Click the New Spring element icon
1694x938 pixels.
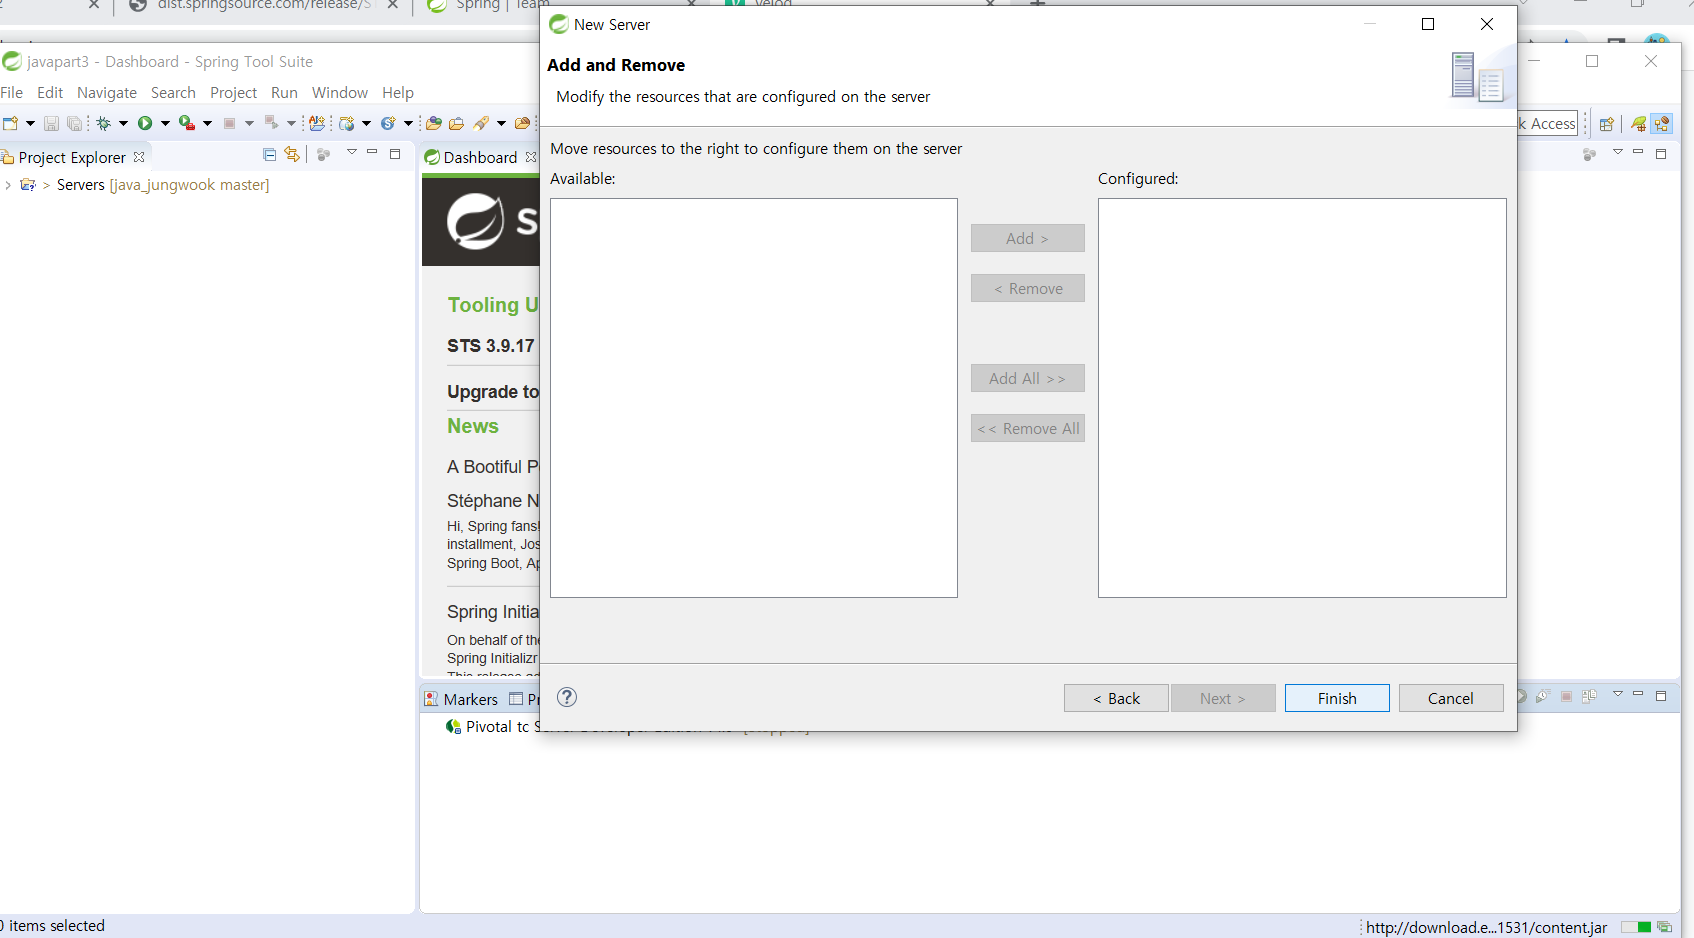388,123
